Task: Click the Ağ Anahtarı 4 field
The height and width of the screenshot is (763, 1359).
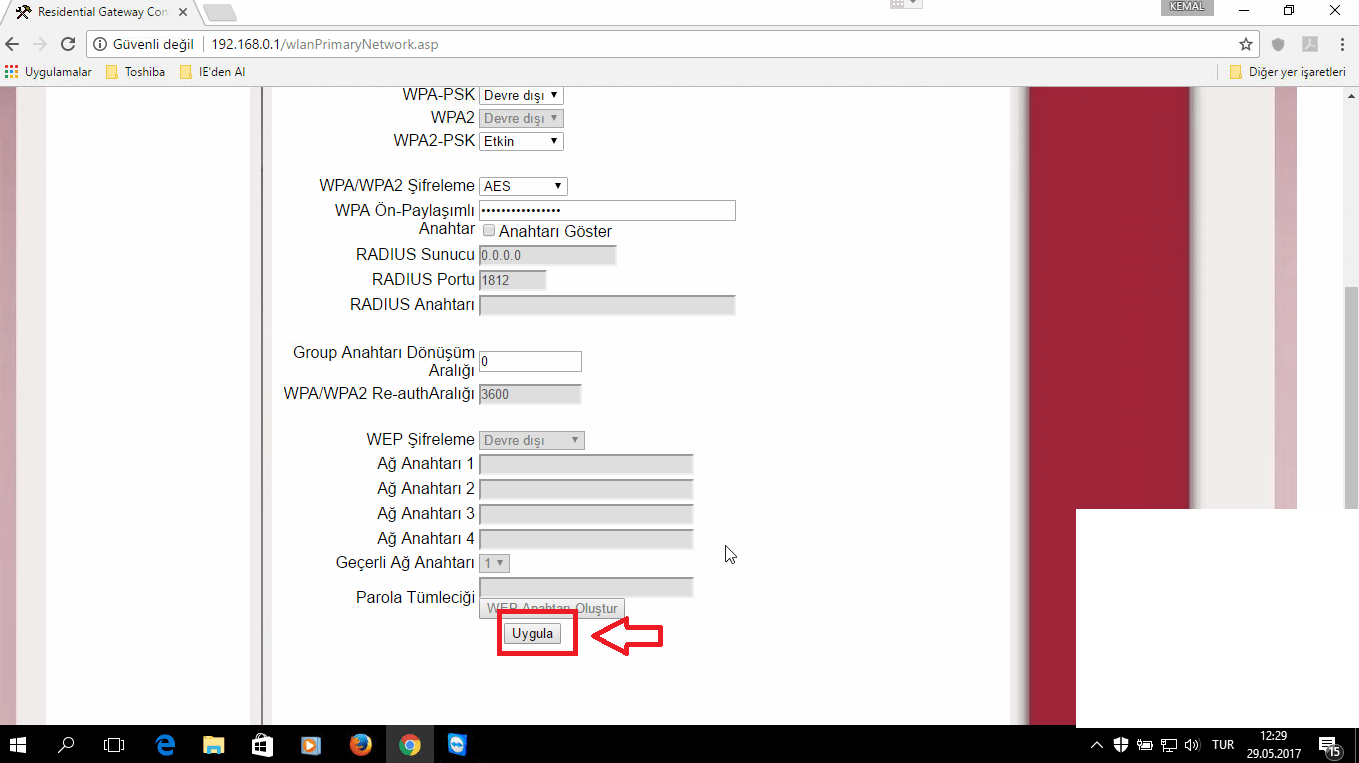Action: [586, 539]
